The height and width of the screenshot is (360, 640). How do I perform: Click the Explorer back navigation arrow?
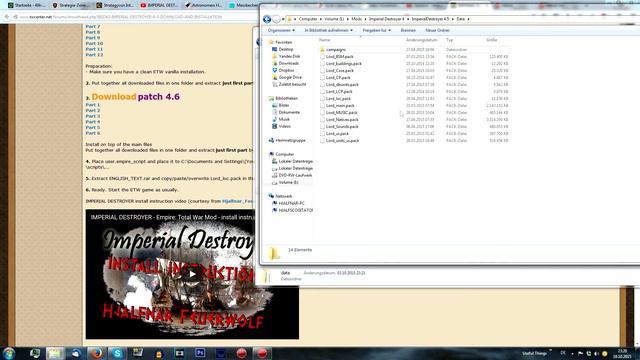tap(267, 19)
